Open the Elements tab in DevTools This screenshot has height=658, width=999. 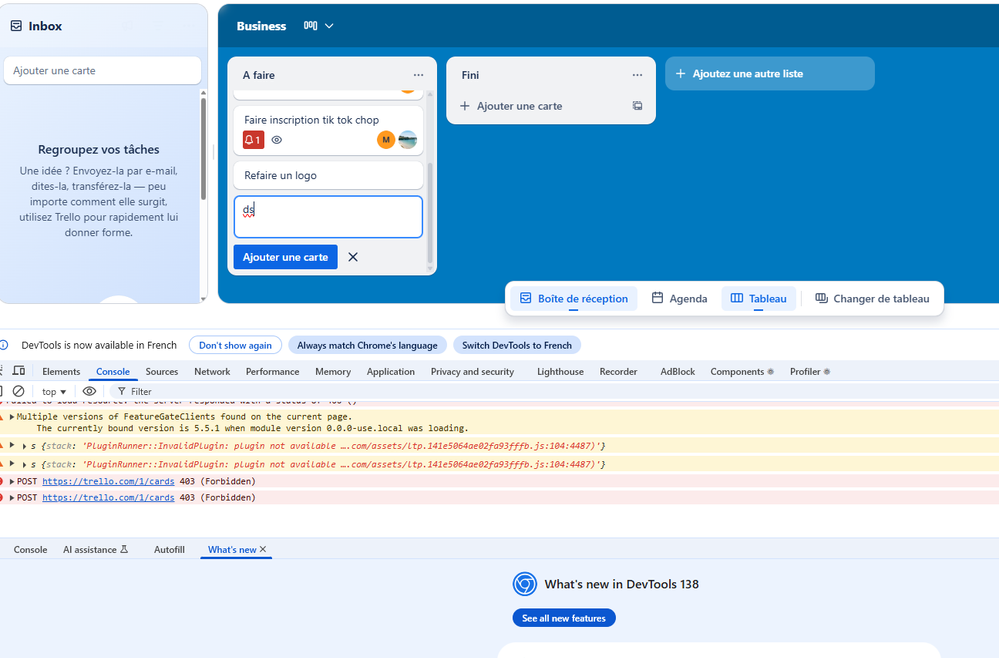tap(61, 371)
